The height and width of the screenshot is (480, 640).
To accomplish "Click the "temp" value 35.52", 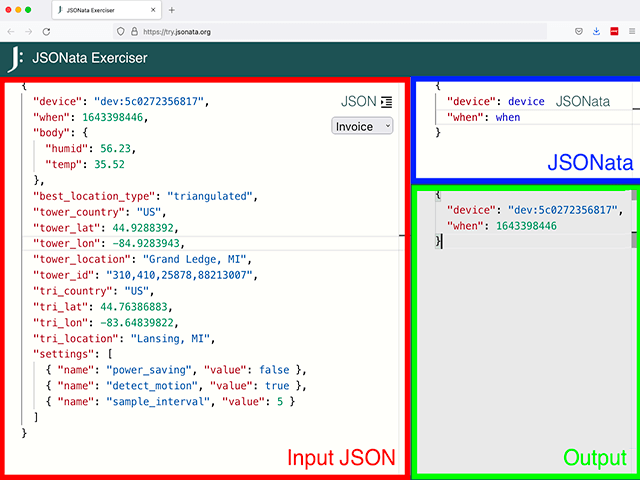I will [x=109, y=164].
